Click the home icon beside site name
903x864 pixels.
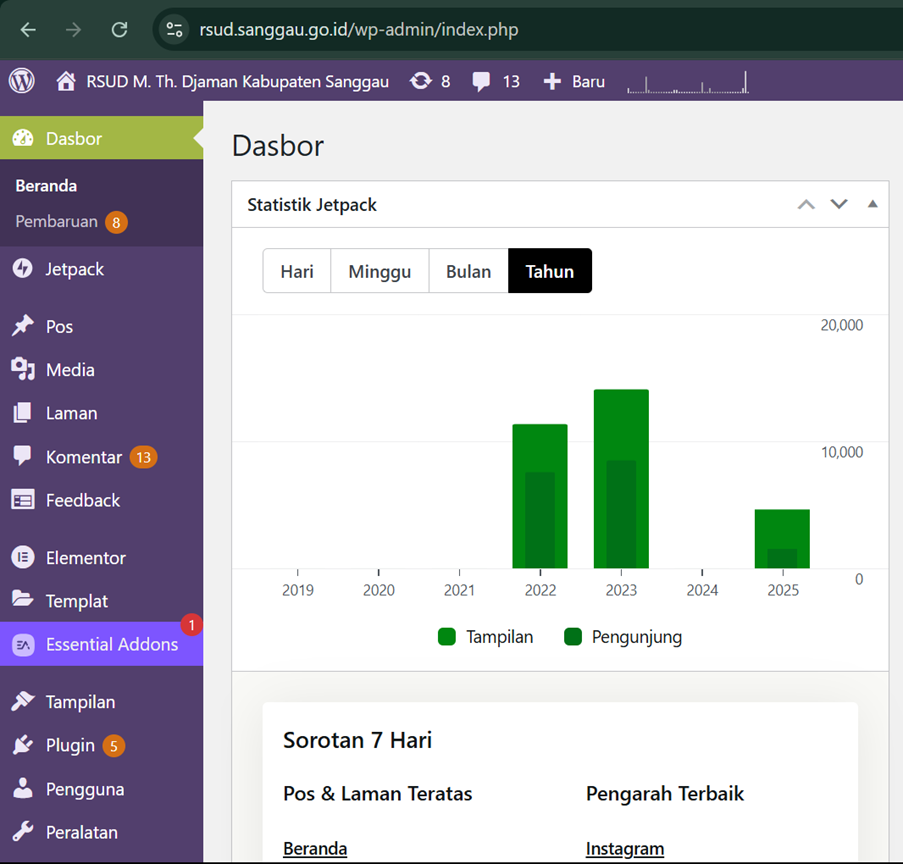(x=66, y=81)
